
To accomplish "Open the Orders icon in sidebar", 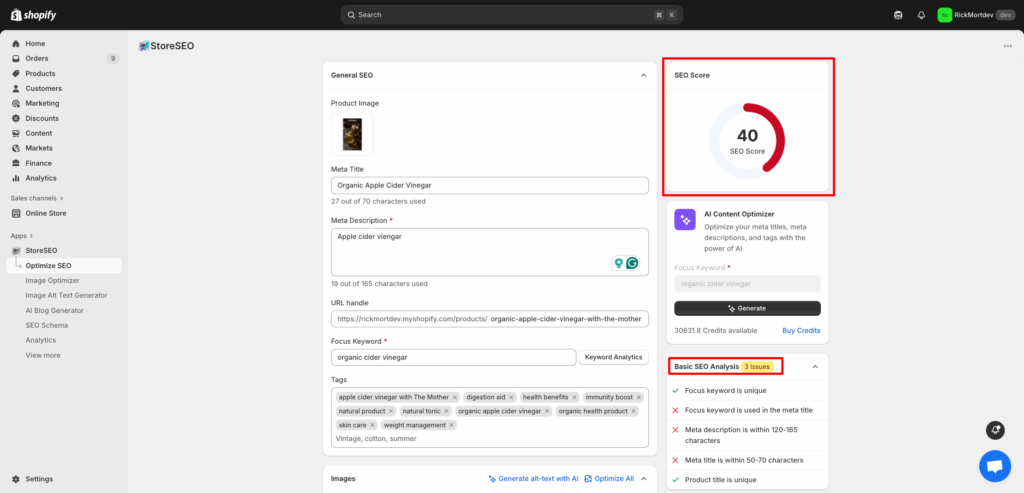I will (16, 58).
